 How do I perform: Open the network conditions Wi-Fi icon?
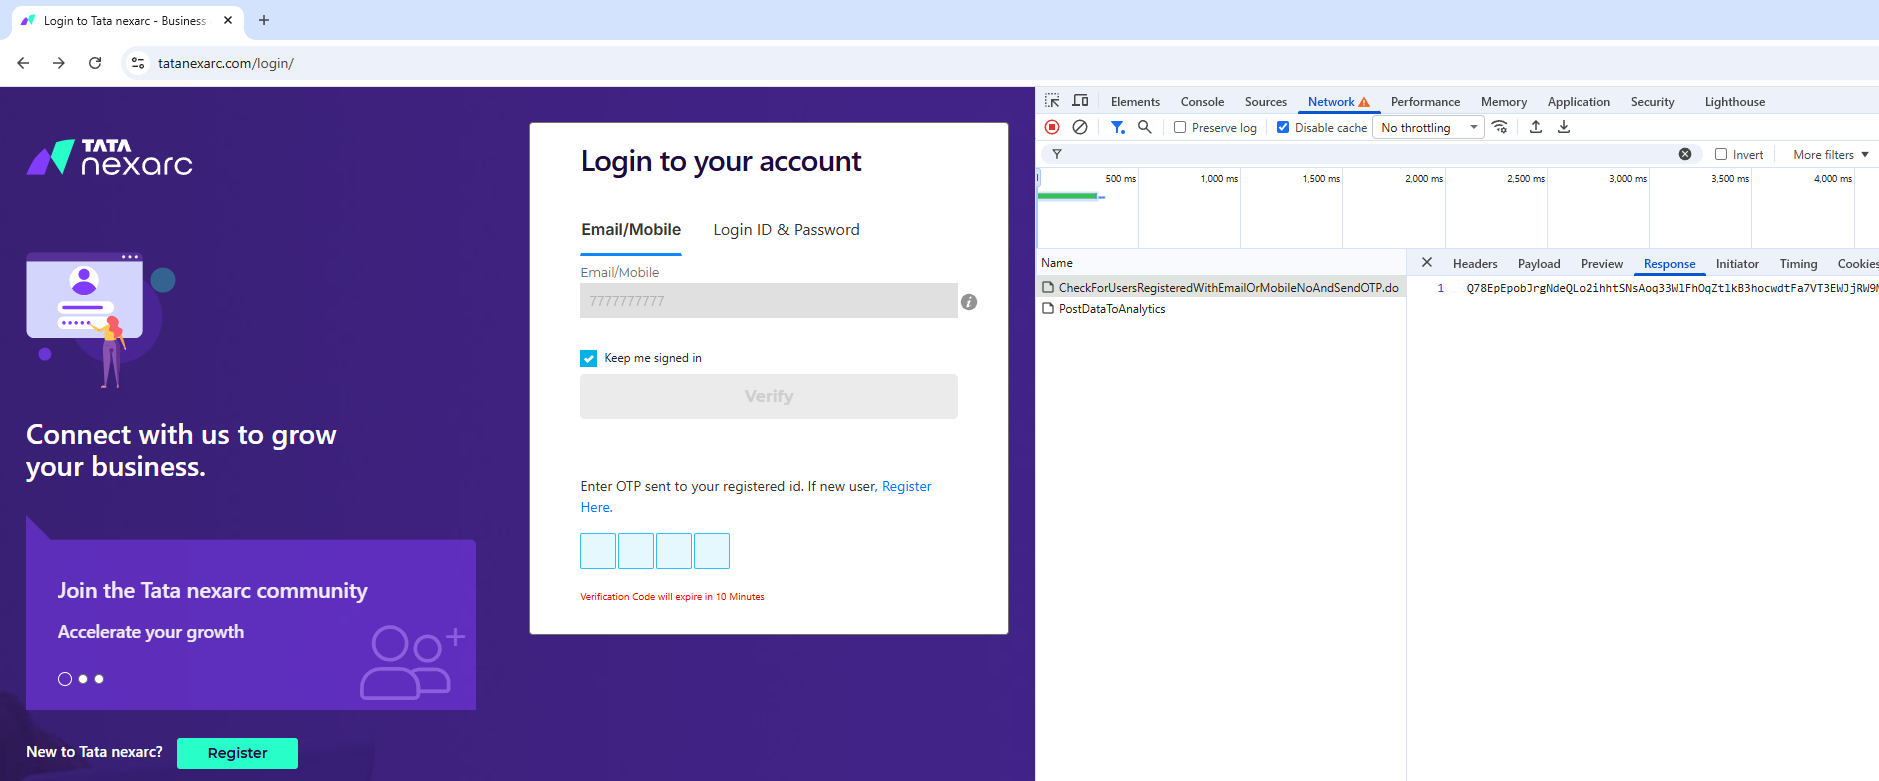pos(1499,127)
